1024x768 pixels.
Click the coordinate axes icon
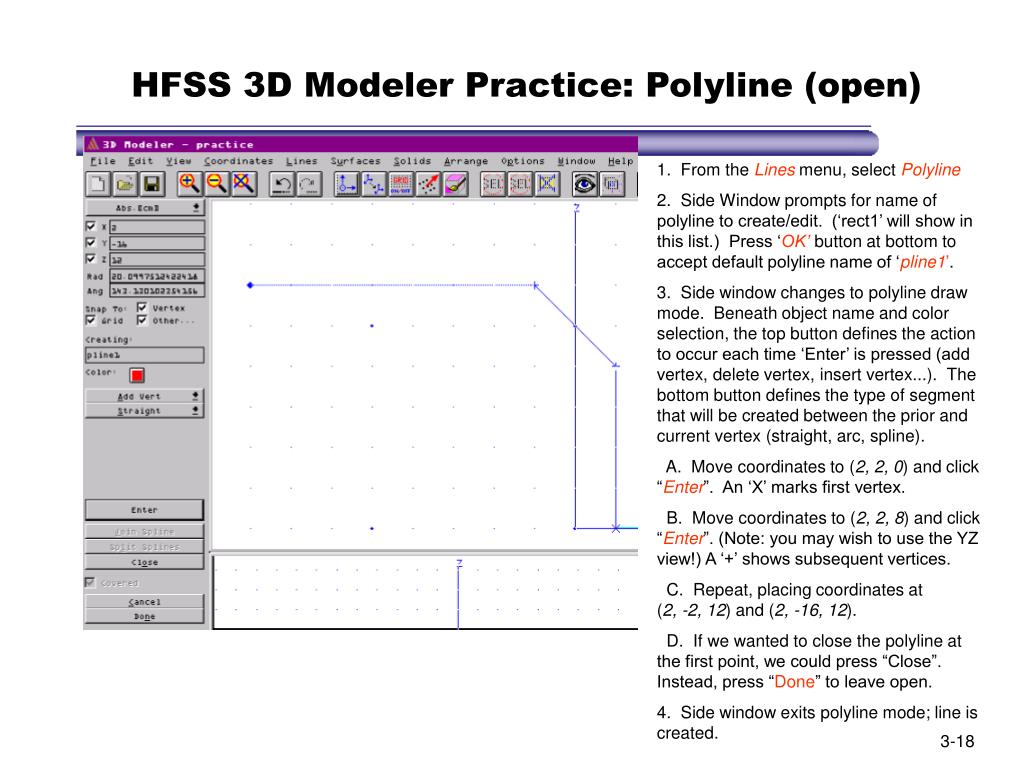pyautogui.click(x=346, y=184)
